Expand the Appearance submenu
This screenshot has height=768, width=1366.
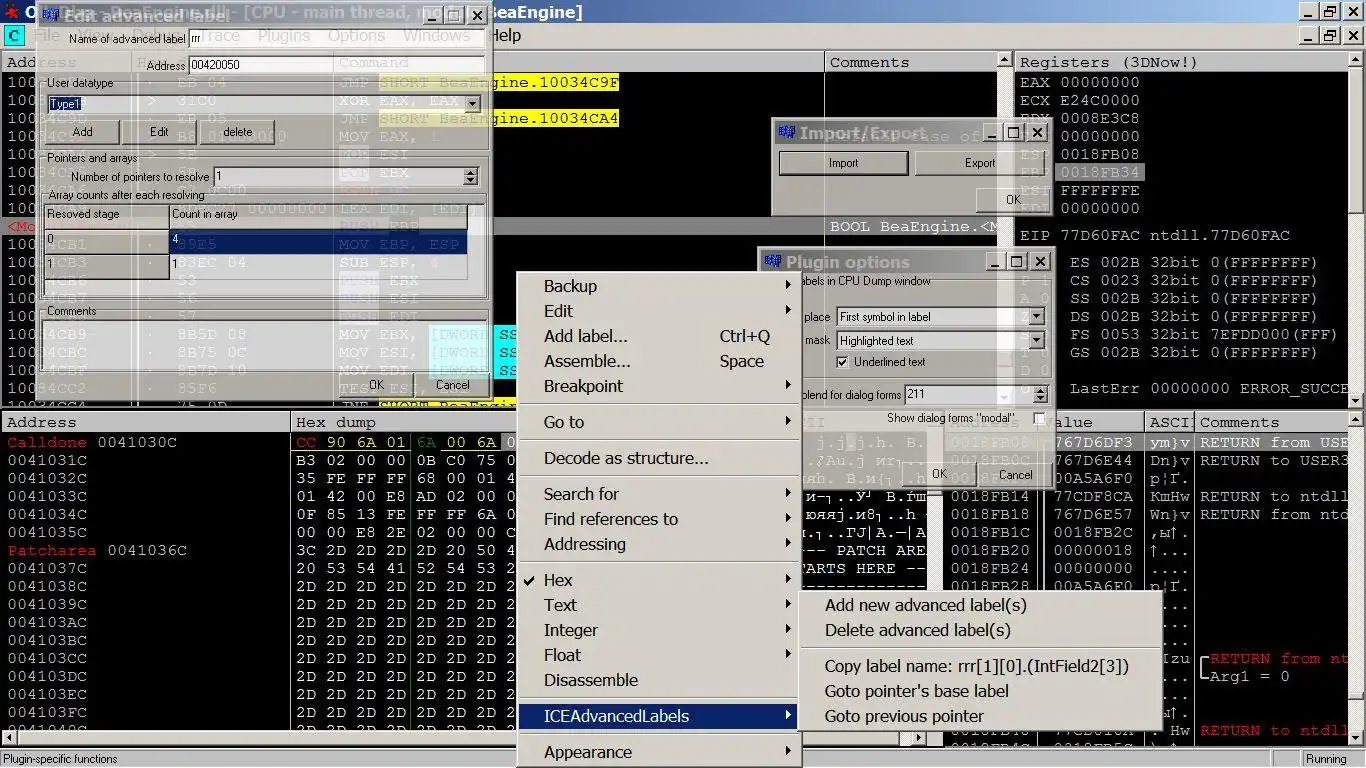(660, 752)
